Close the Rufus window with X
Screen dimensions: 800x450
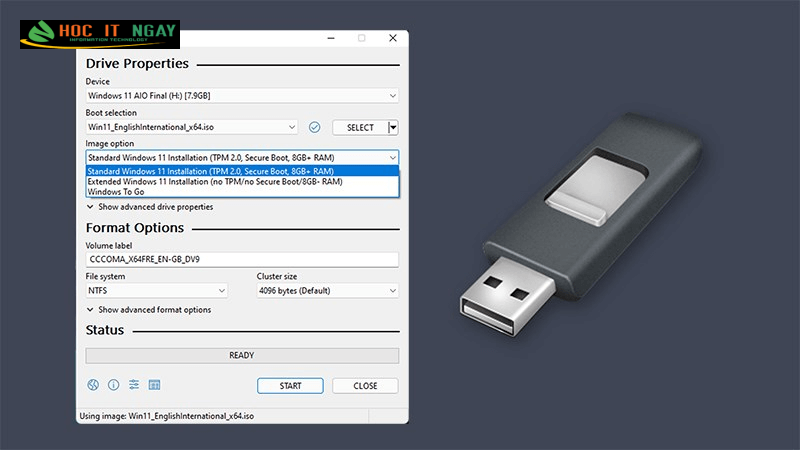[x=393, y=38]
